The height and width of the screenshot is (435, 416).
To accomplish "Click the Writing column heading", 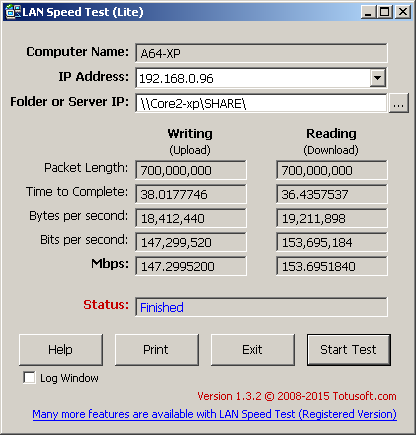I will (190, 133).
